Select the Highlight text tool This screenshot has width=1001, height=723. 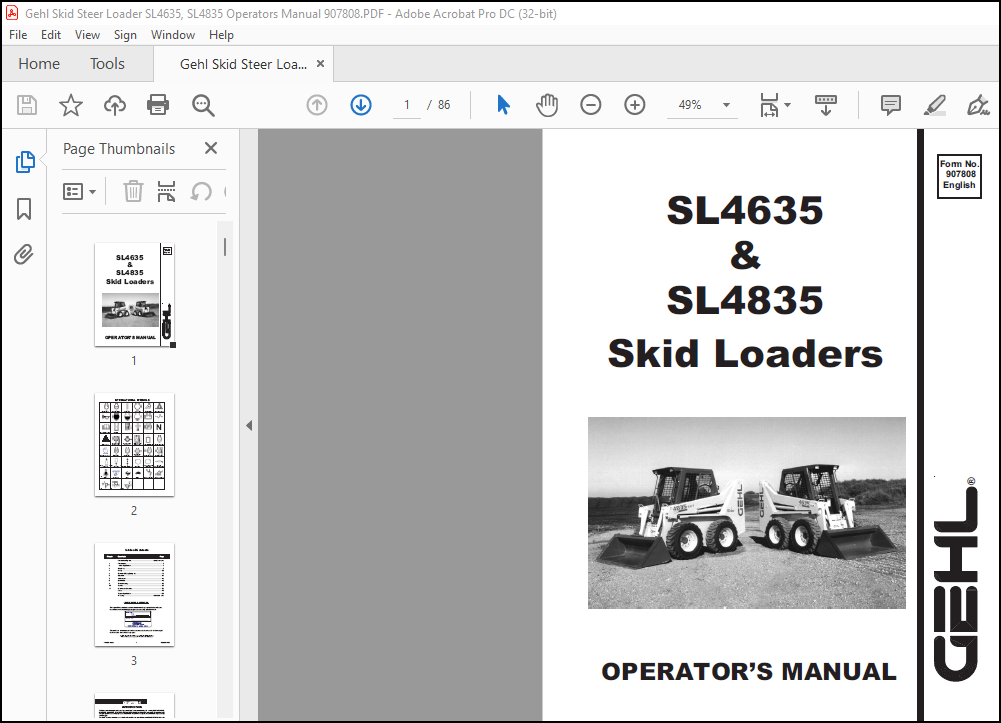pyautogui.click(x=935, y=105)
